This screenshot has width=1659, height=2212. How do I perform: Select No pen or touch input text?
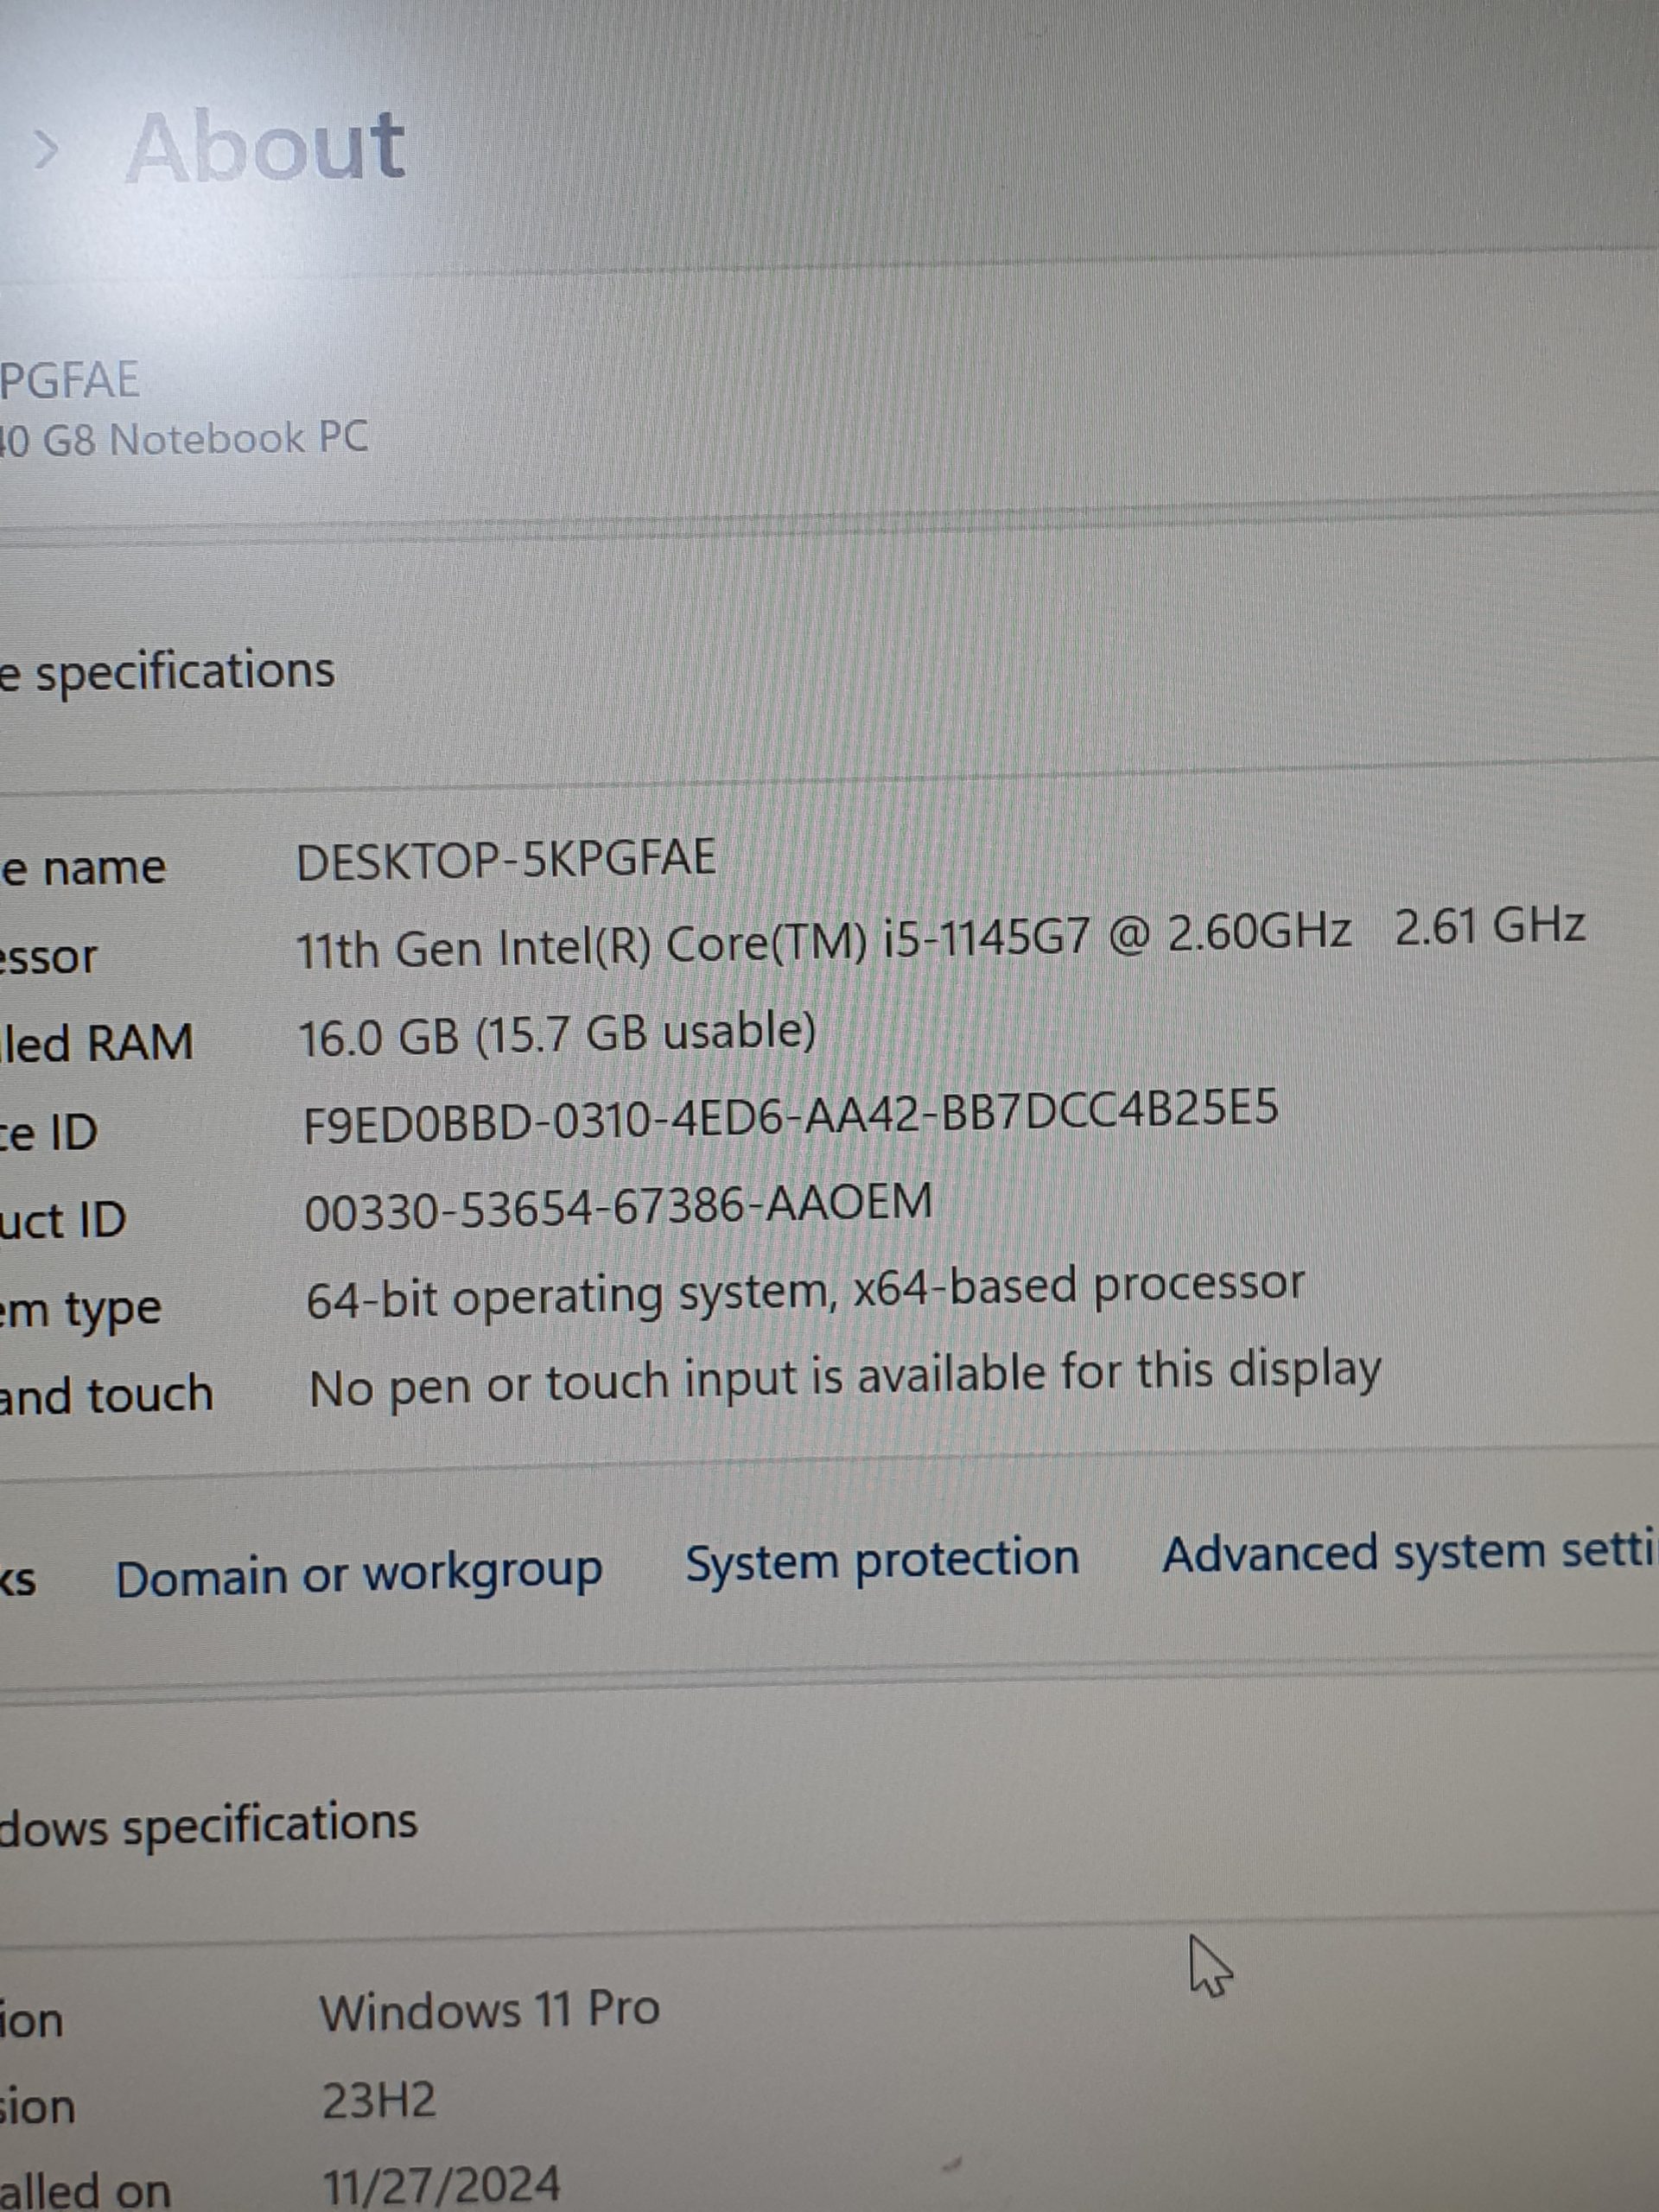click(845, 1381)
